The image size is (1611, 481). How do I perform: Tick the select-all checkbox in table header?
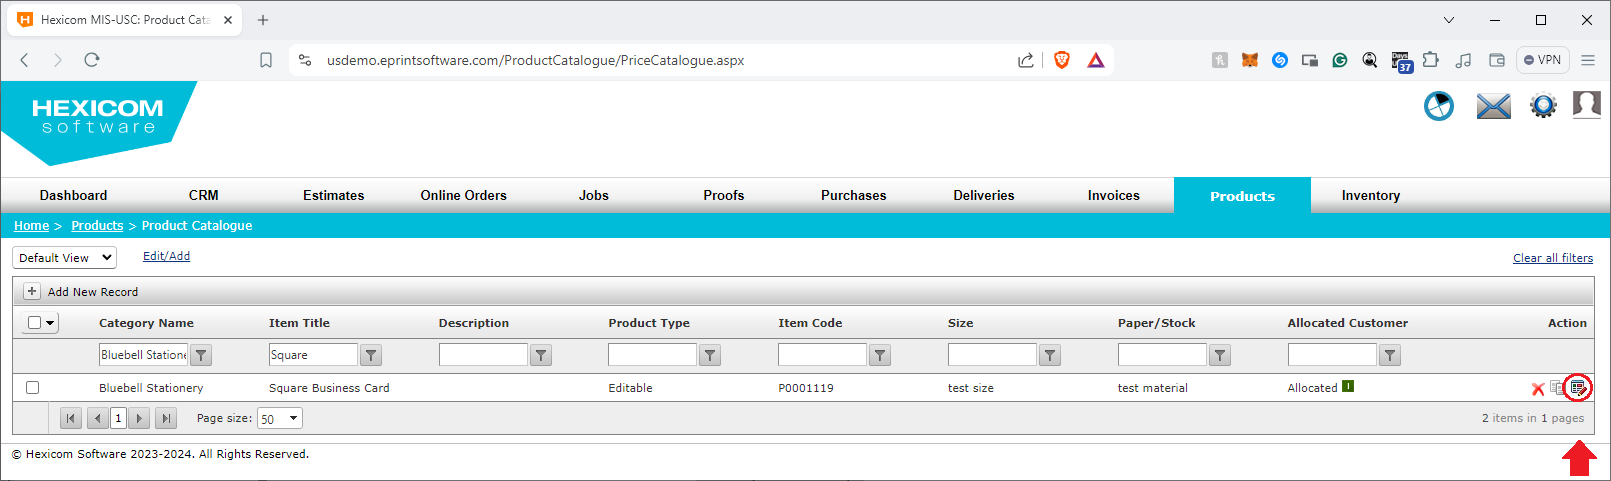[x=35, y=322]
